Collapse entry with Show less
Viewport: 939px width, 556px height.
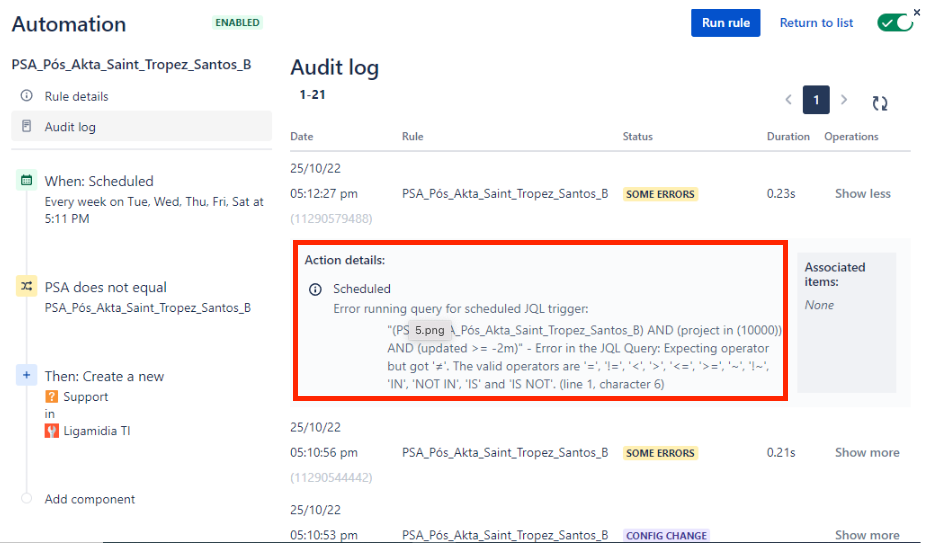pyautogui.click(x=862, y=194)
